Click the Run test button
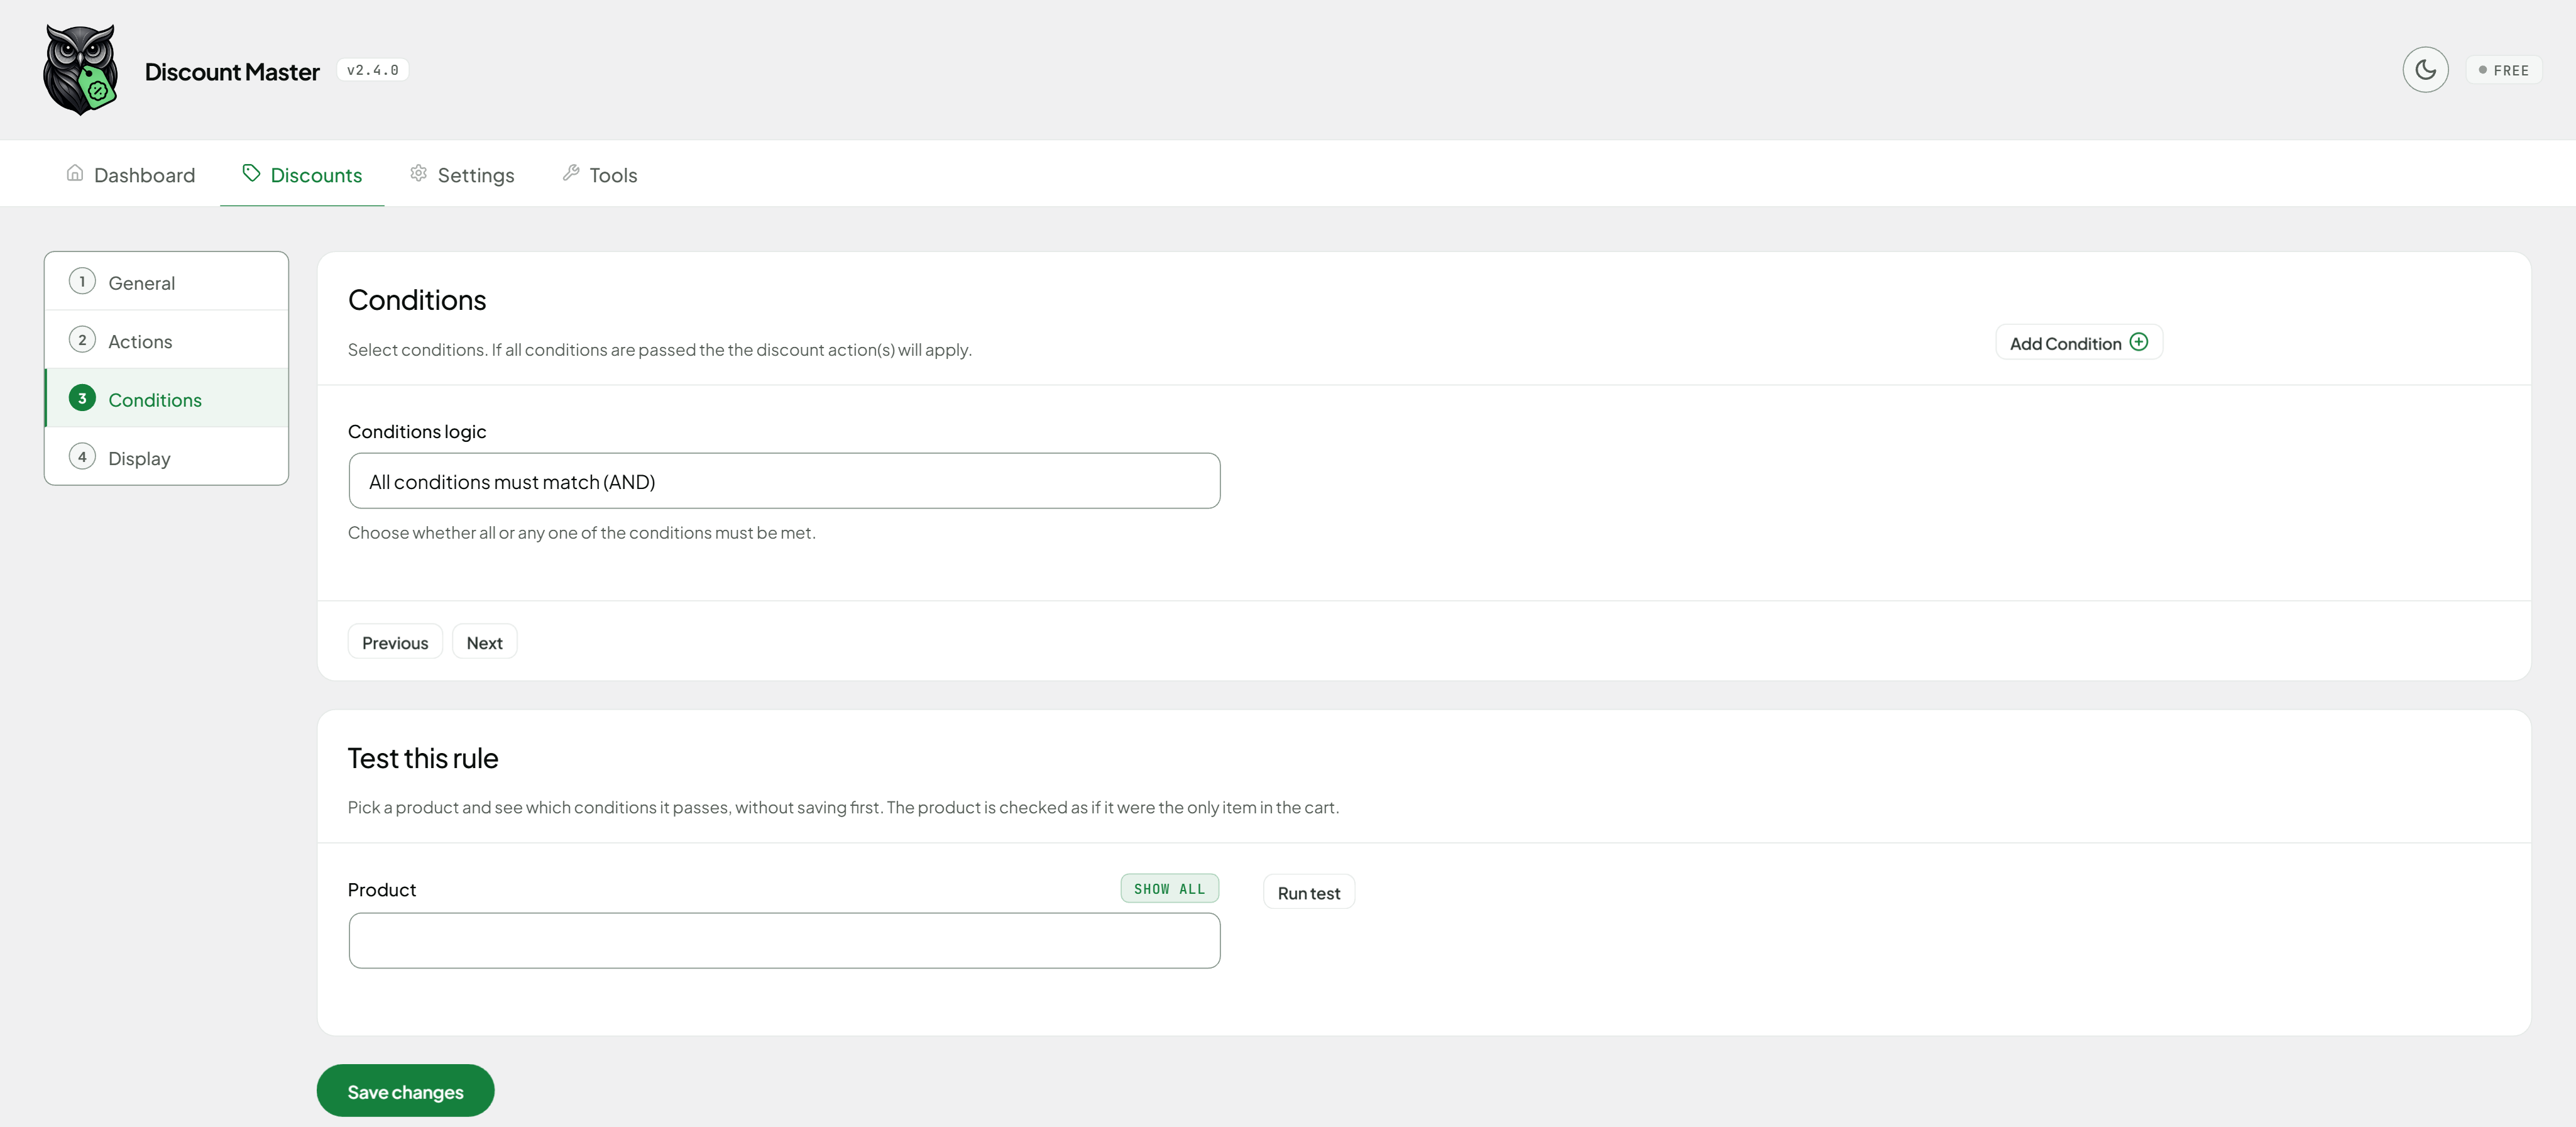 click(1309, 893)
